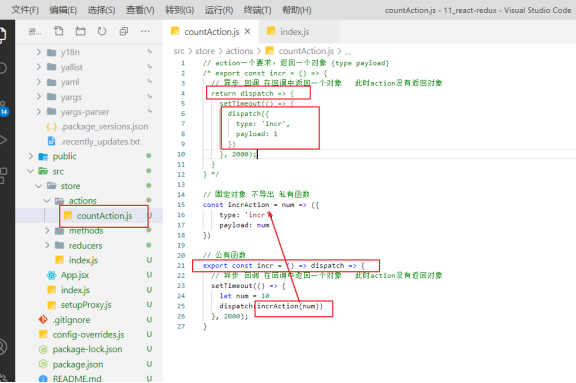Open the 查看(V) menu
The width and height of the screenshot is (576, 383).
coord(140,10)
